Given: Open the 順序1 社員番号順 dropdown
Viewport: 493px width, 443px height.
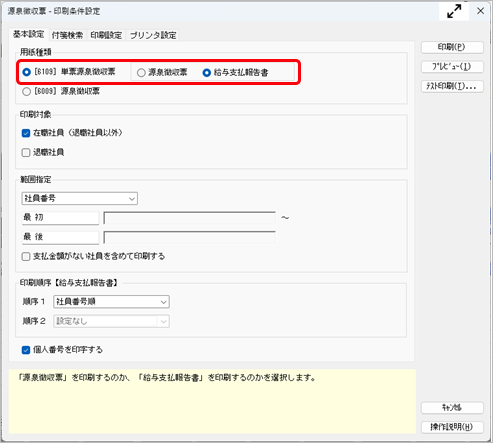Looking at the screenshot, I should click(x=111, y=302).
